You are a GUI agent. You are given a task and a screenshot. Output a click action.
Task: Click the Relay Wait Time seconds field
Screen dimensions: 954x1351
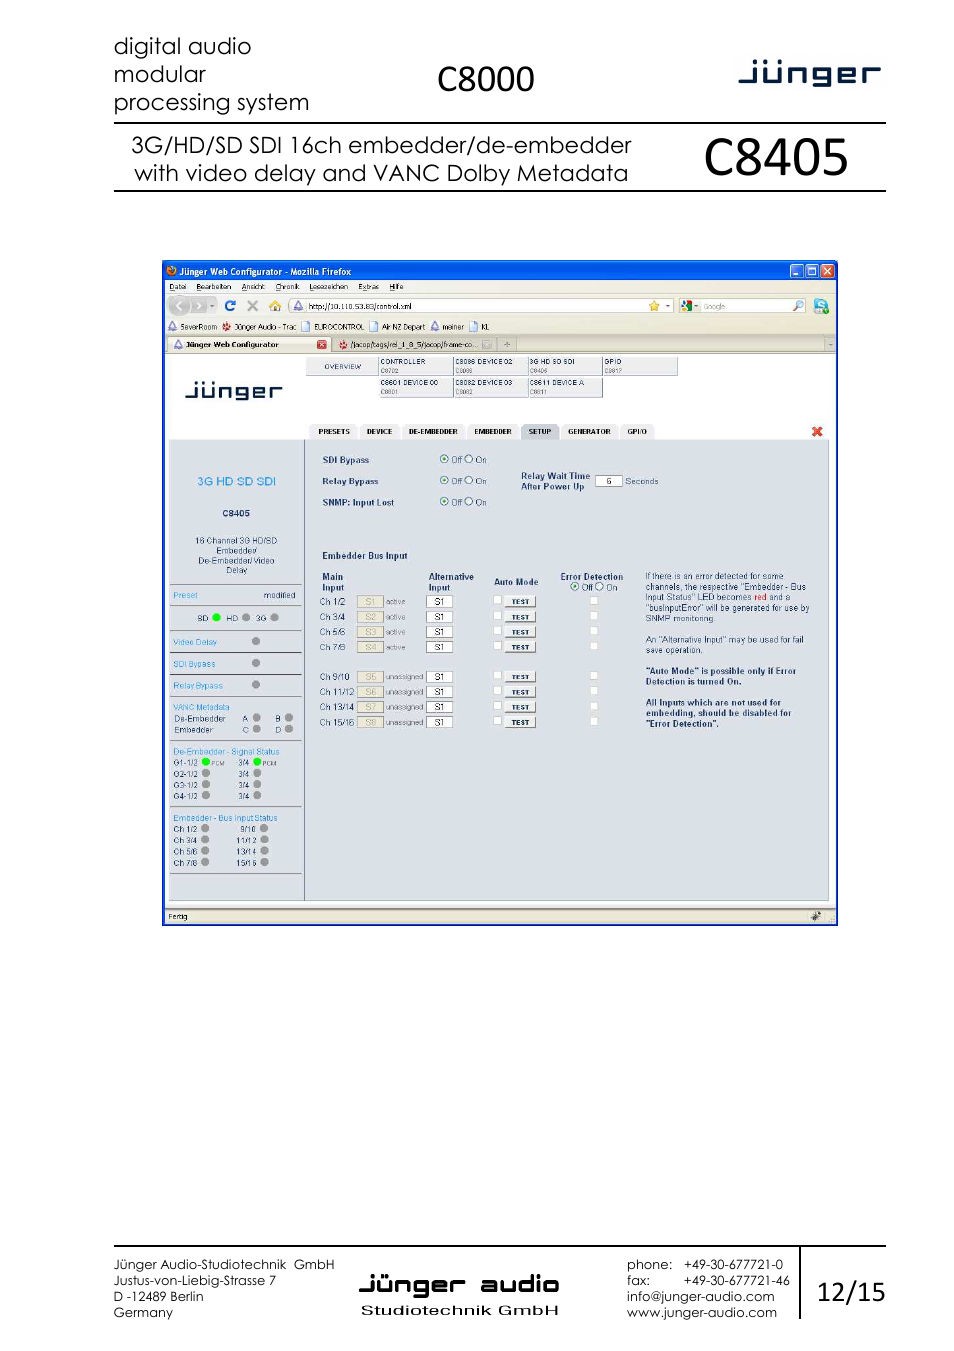coord(608,481)
